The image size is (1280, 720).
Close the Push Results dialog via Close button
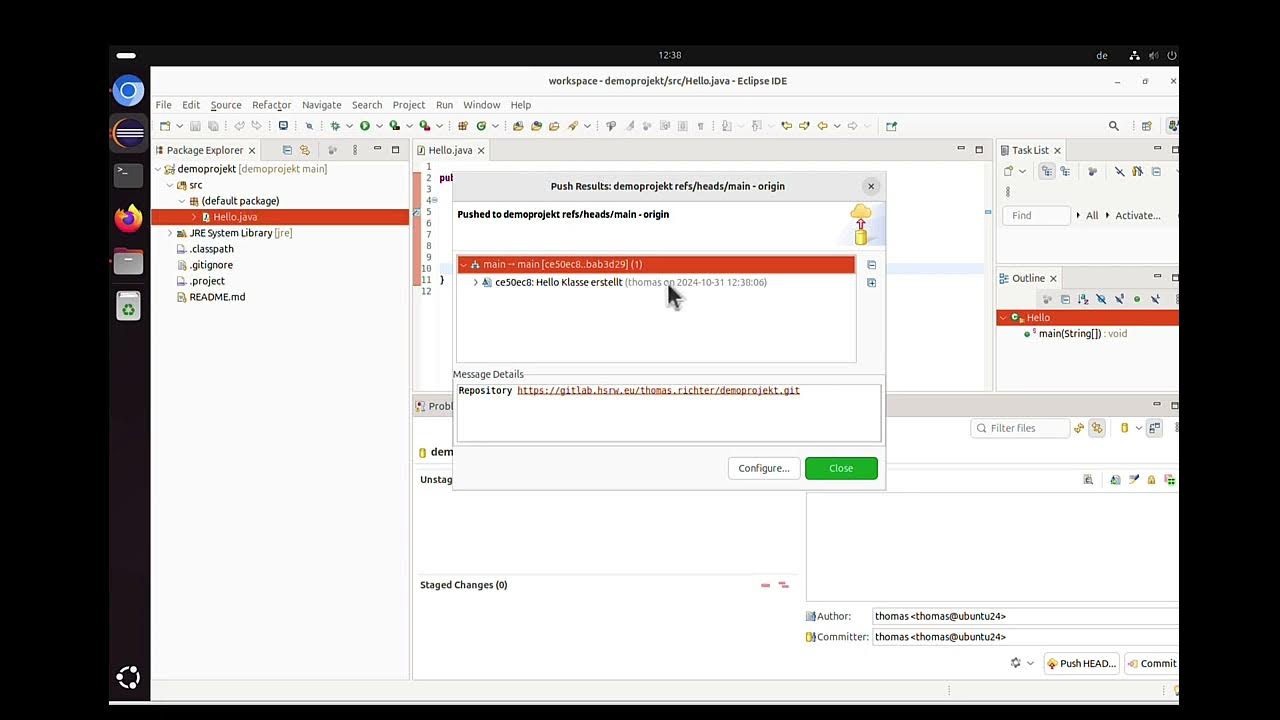841,468
